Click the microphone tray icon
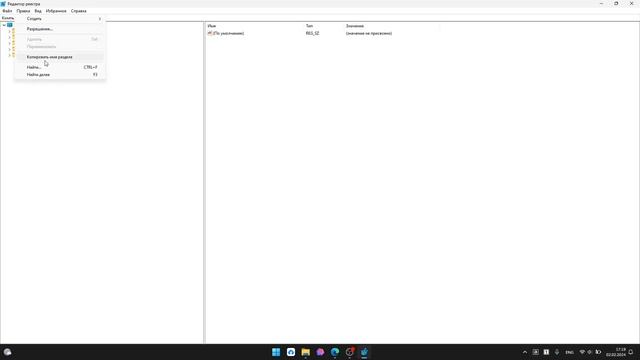This screenshot has height=360, width=640. click(557, 352)
